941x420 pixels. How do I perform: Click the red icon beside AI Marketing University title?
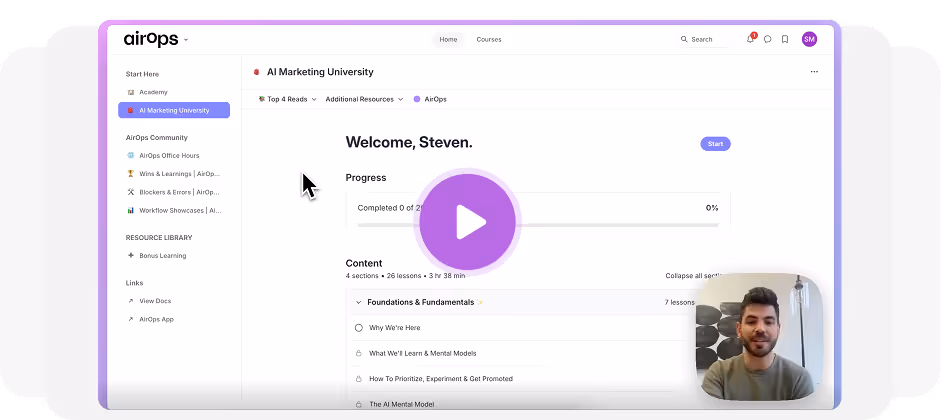click(x=257, y=72)
